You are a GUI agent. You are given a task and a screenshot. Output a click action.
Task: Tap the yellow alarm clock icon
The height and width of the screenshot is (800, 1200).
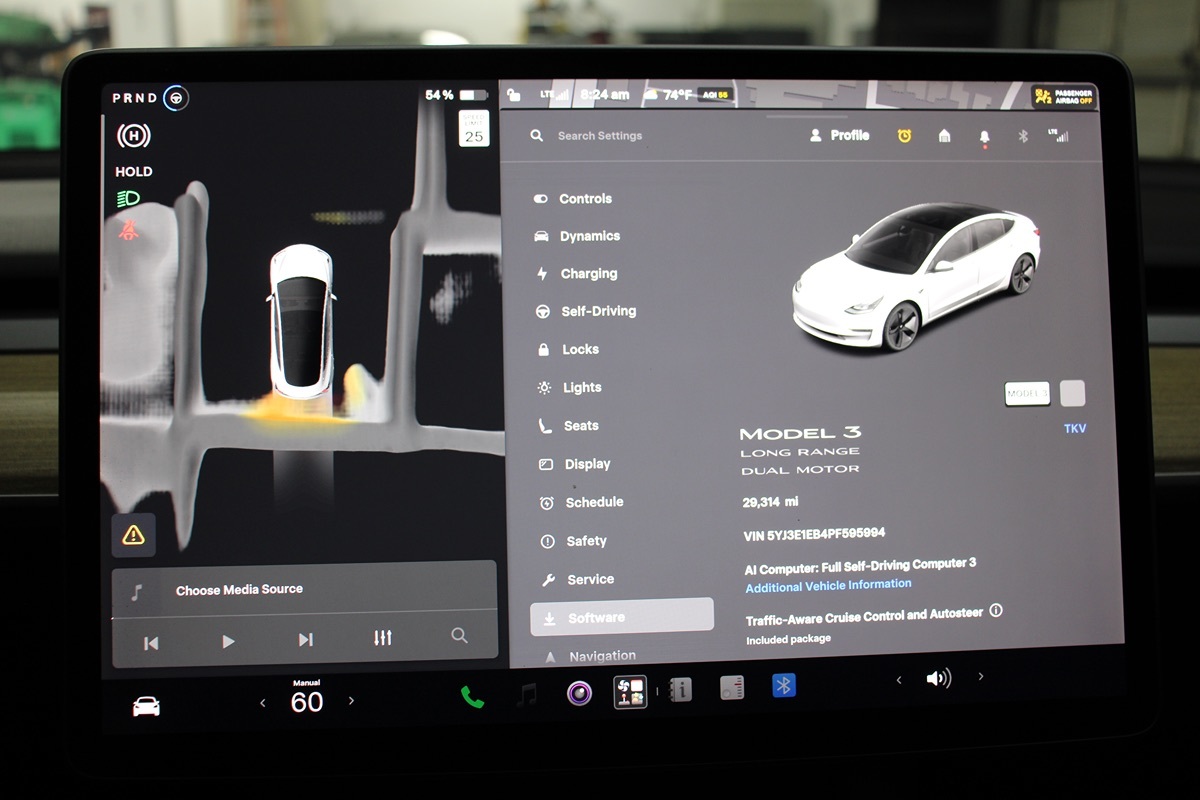(904, 135)
